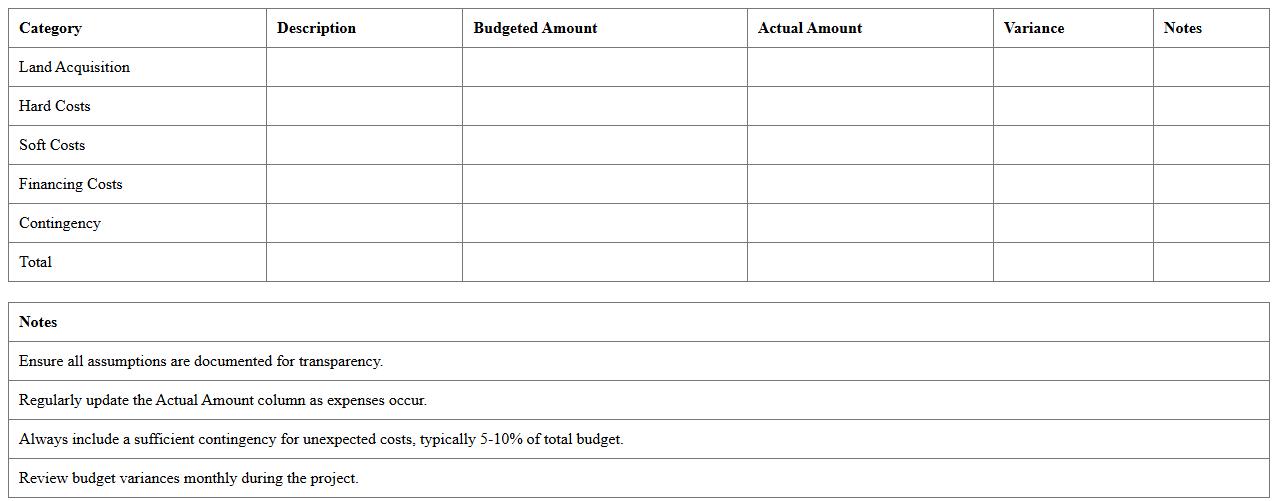1278x501 pixels.
Task: Select the note about documenting assumptions
Action: click(201, 361)
